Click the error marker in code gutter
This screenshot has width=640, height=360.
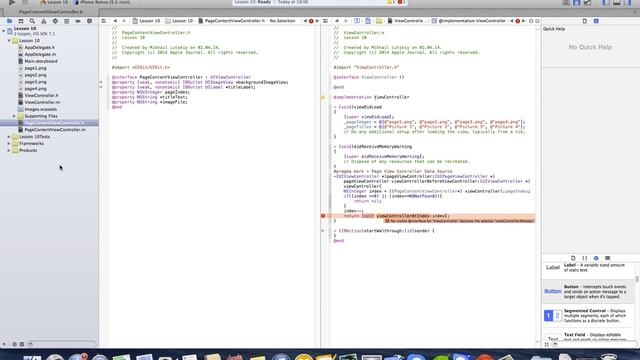(x=323, y=216)
